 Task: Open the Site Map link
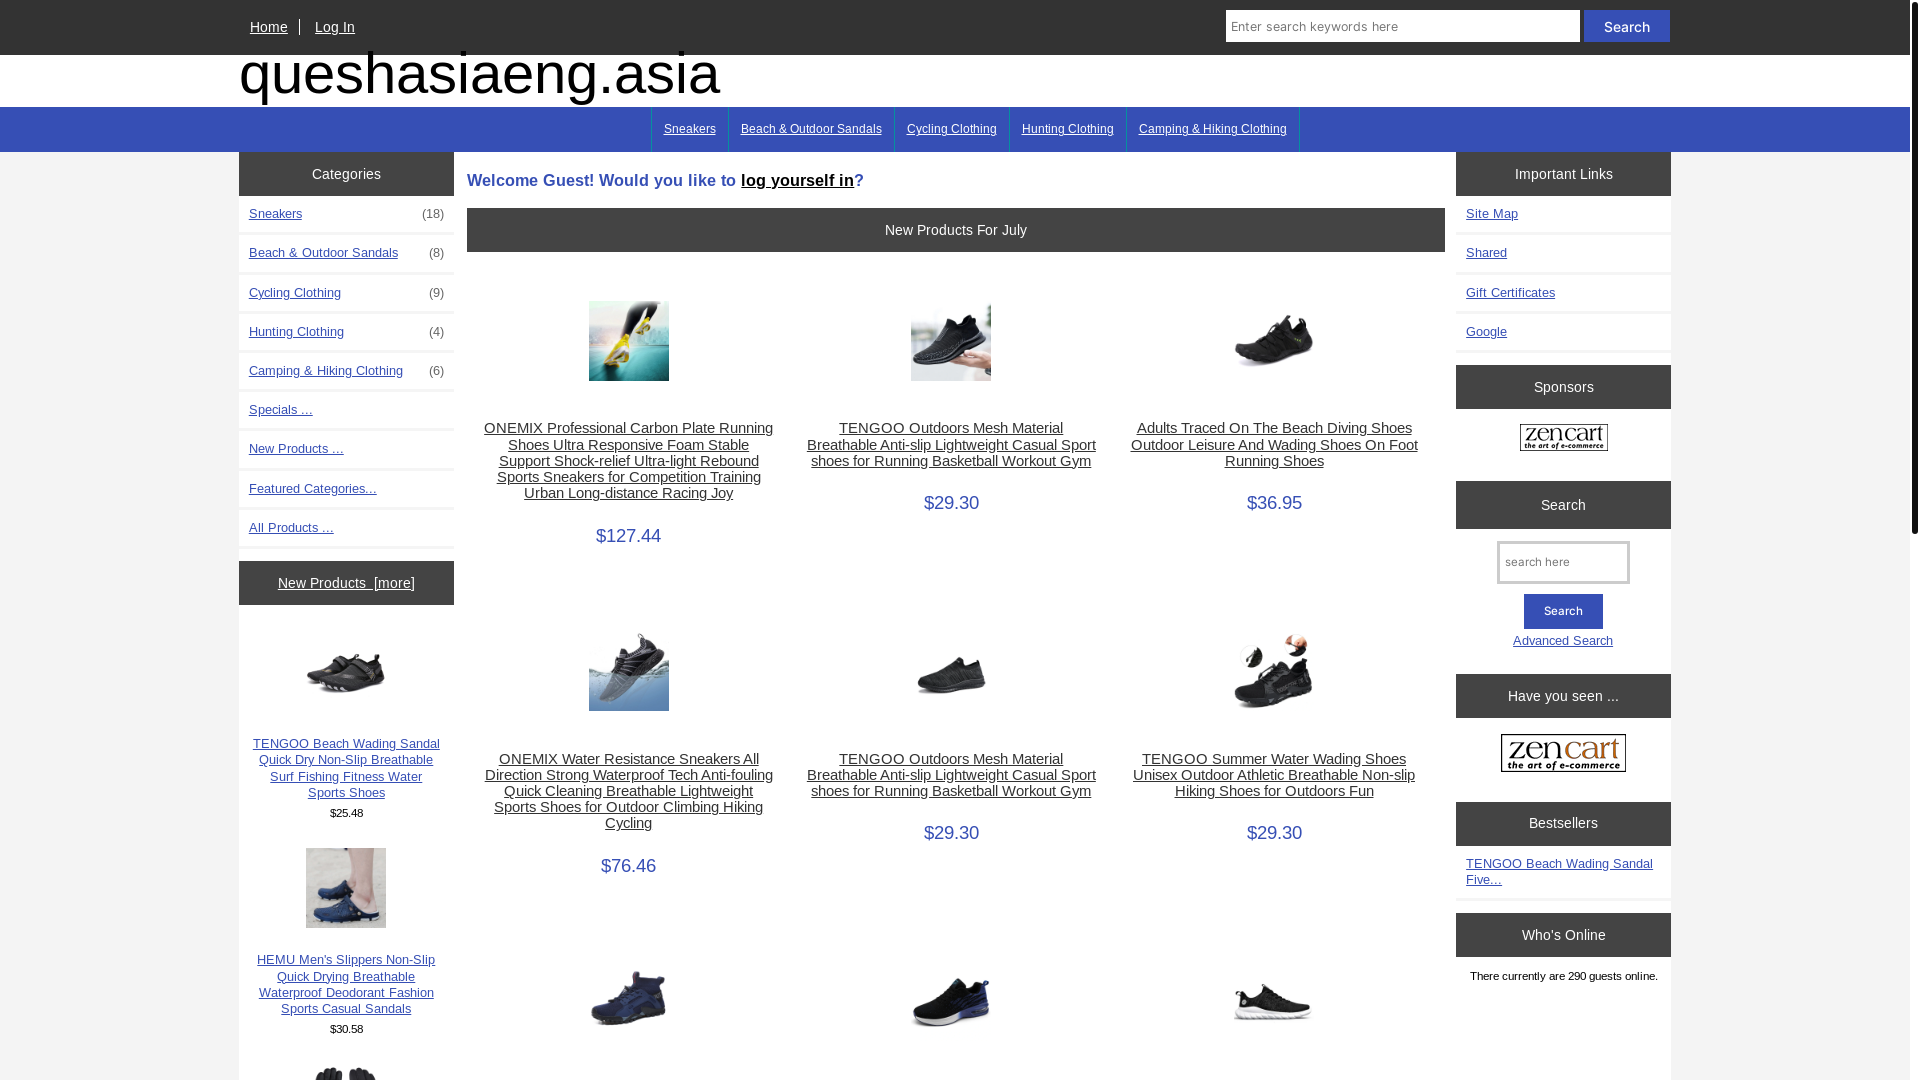click(1491, 214)
